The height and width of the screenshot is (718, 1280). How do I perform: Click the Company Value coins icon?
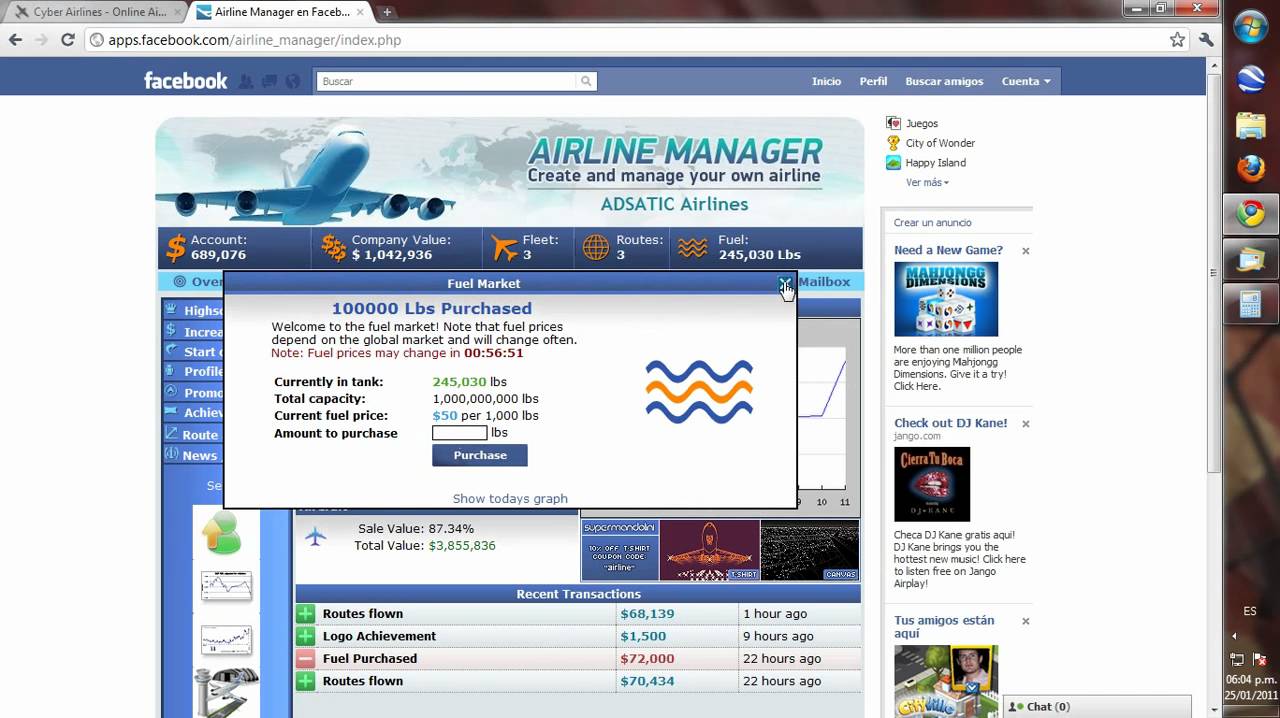[334, 247]
